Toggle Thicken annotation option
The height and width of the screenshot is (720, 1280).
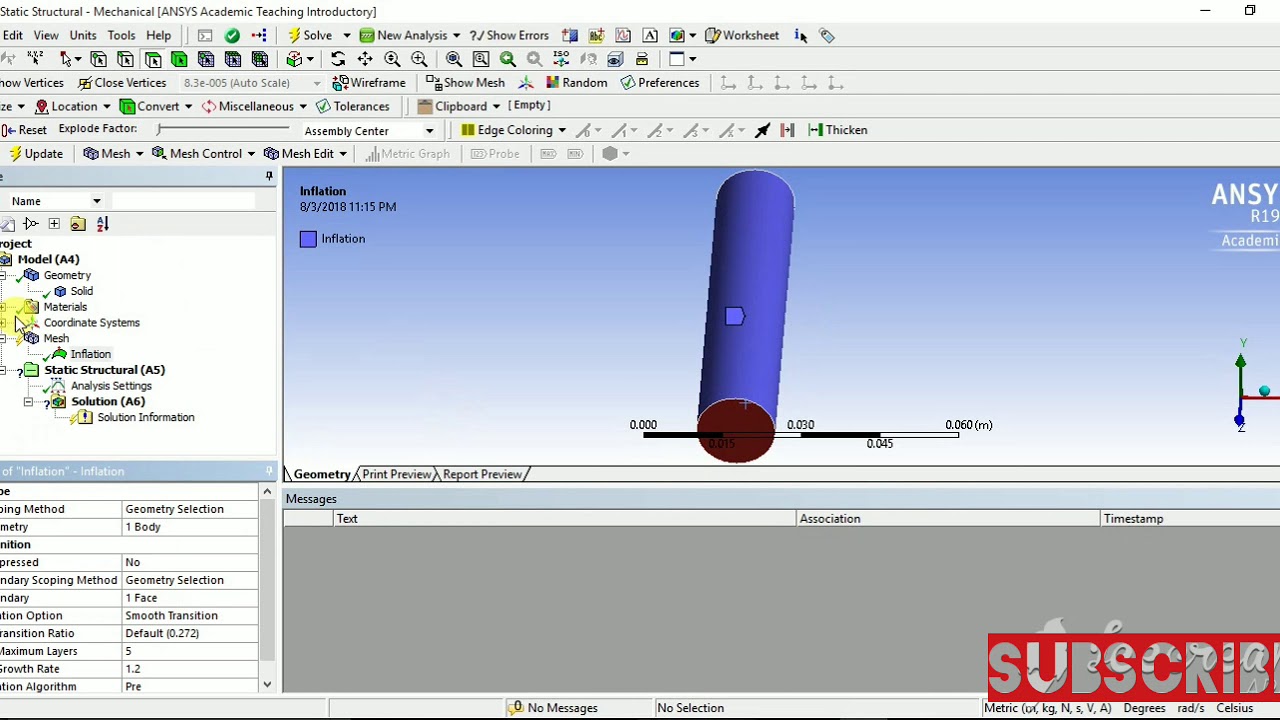837,130
